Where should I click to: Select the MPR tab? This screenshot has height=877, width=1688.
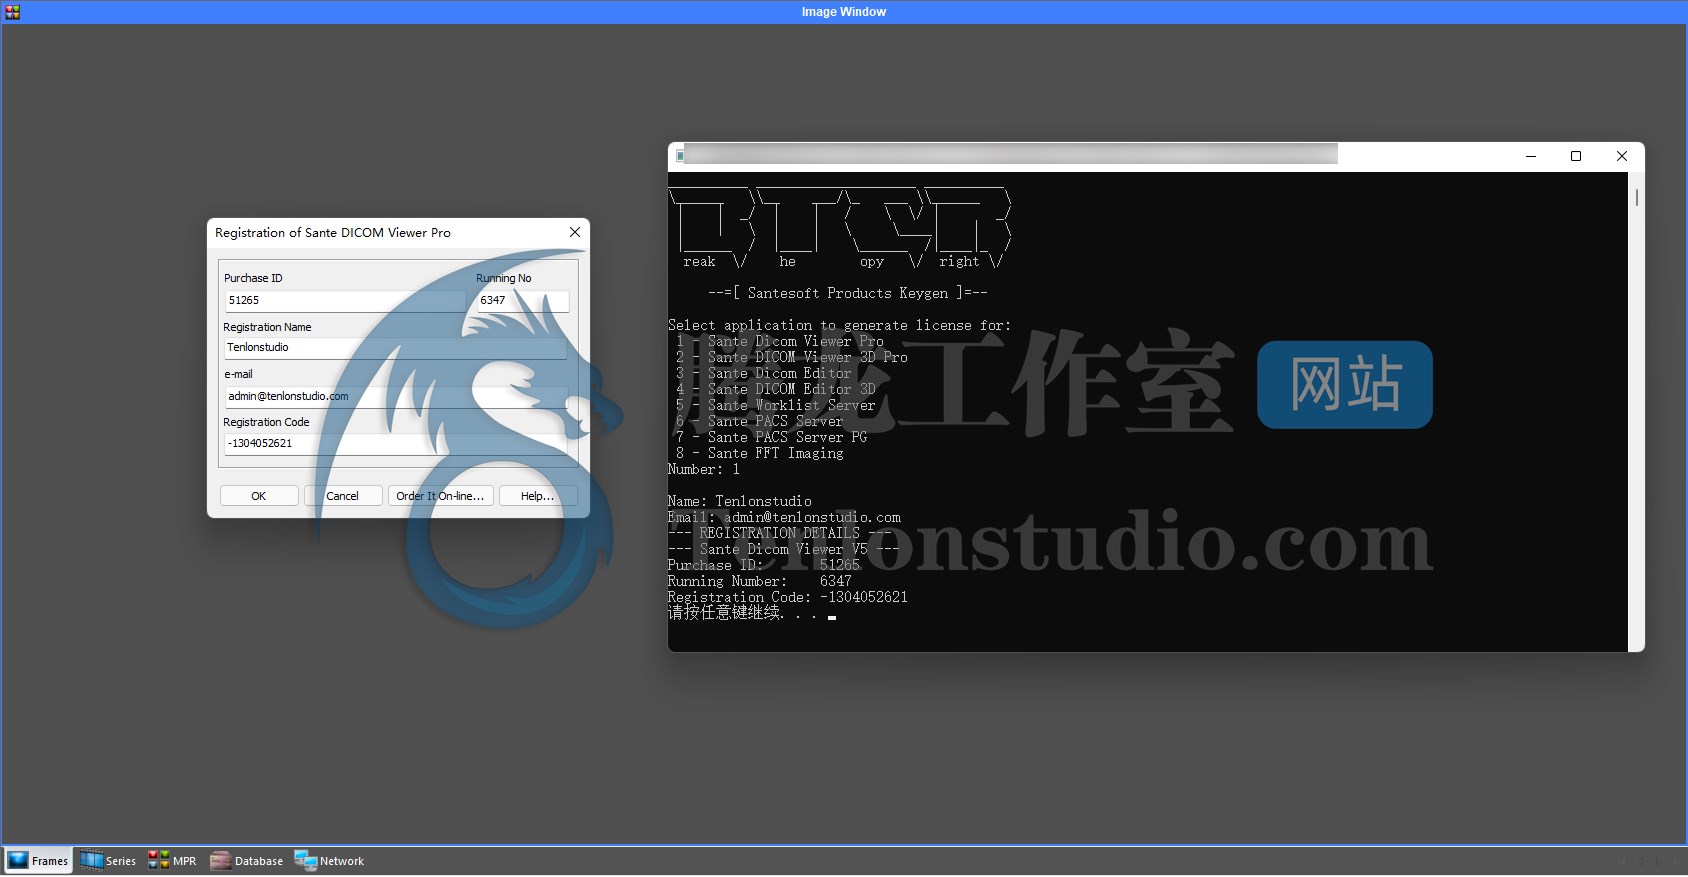(x=172, y=860)
